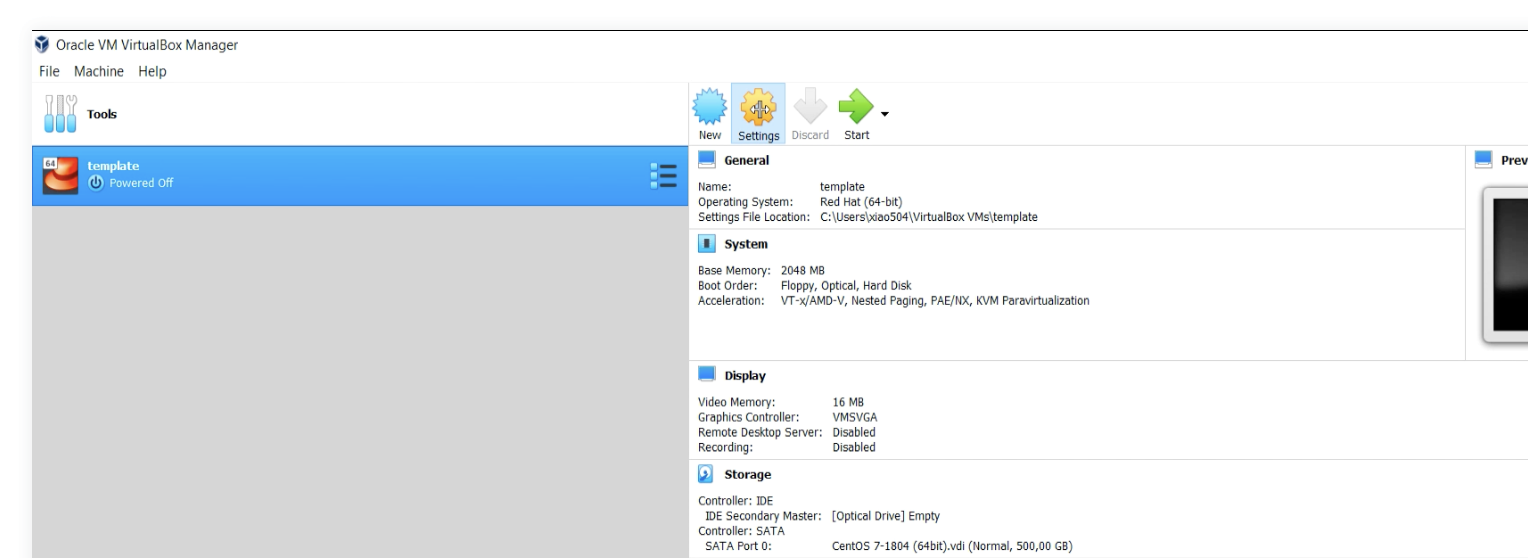
Task: Click the '[Optical Drive] Empty' entry
Action: coord(885,516)
